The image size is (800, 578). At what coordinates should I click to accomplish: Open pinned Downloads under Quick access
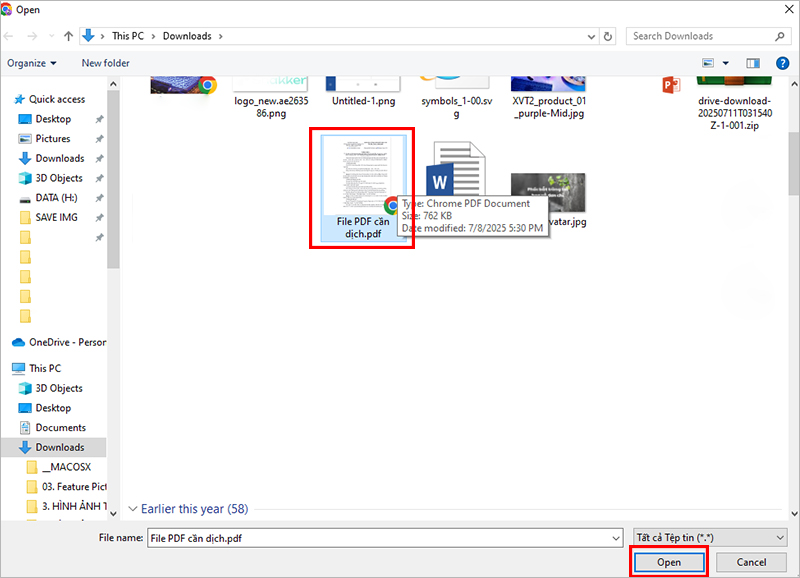(52, 159)
